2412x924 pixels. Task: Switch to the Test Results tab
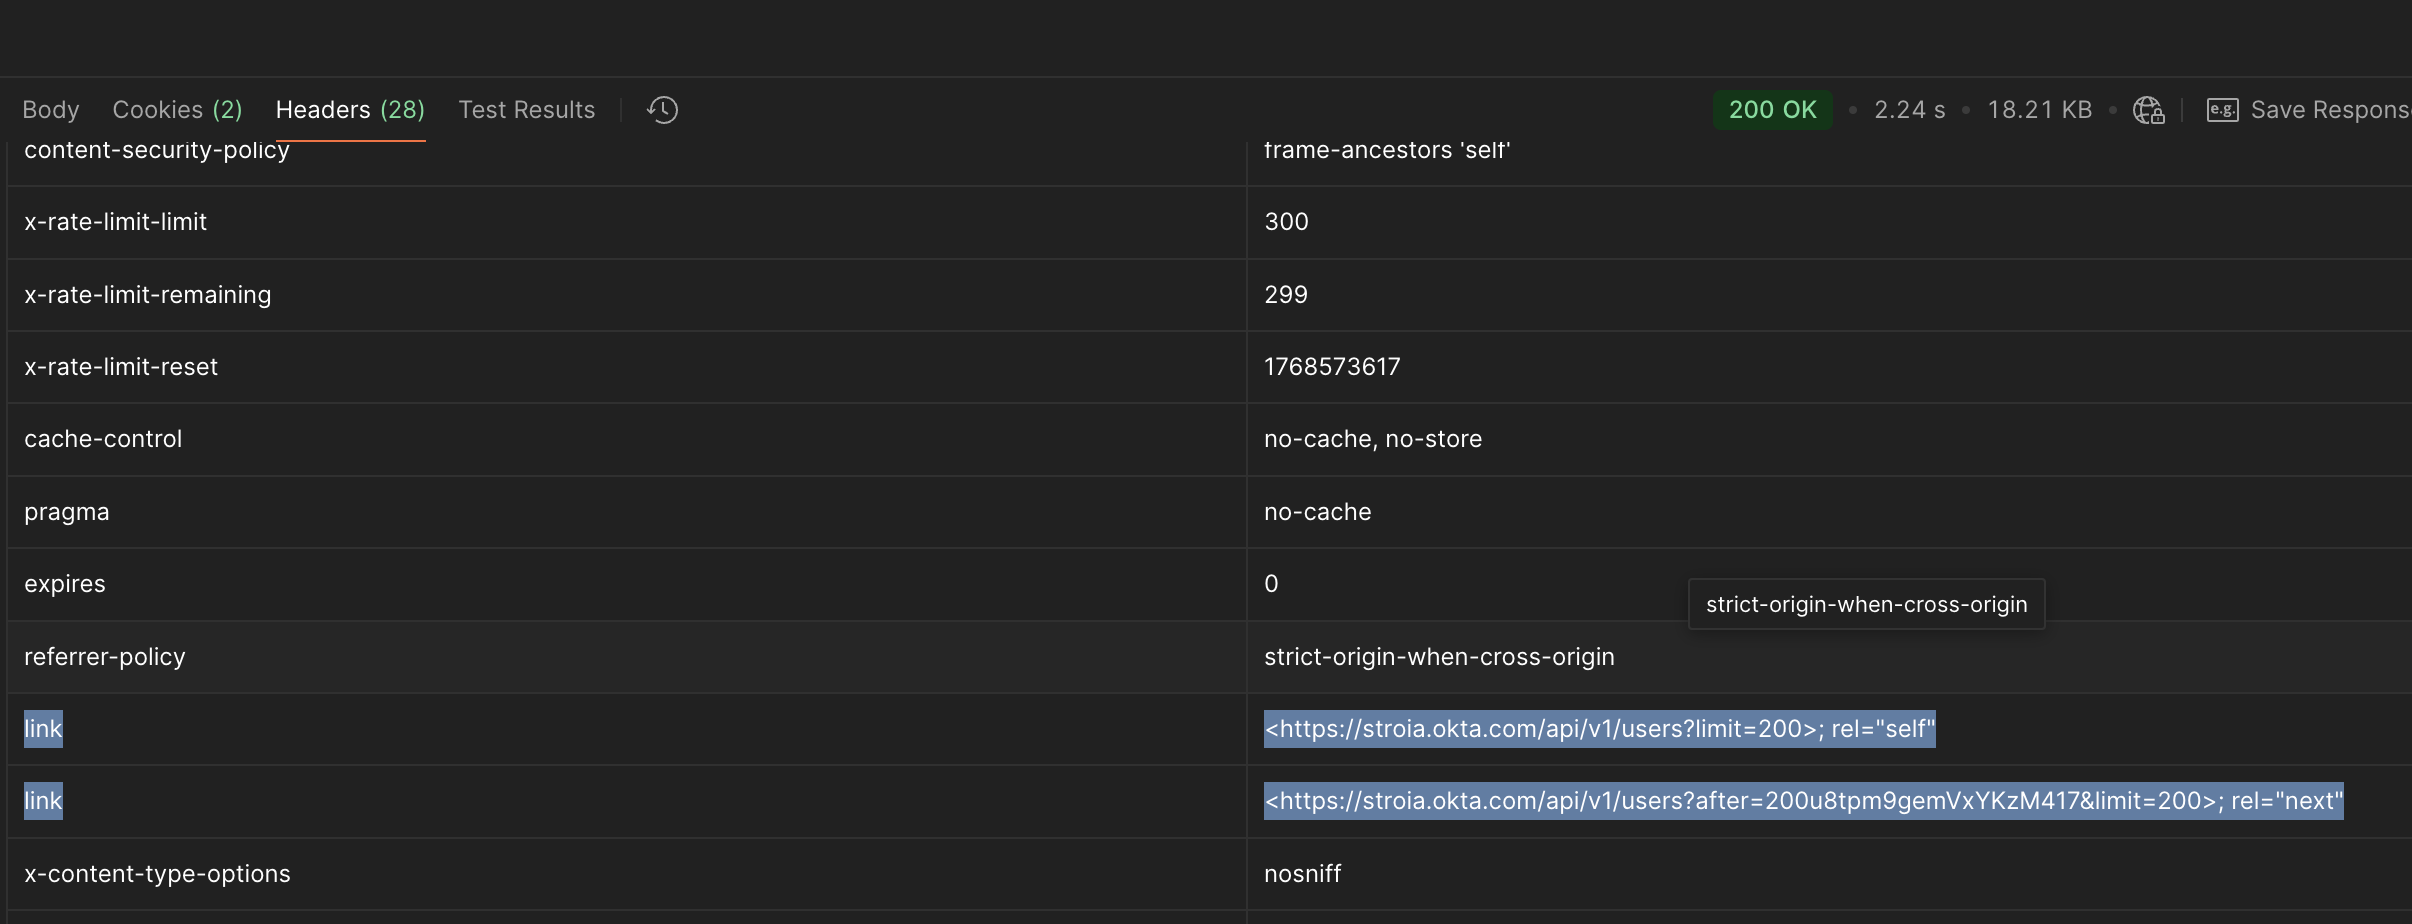(x=526, y=110)
